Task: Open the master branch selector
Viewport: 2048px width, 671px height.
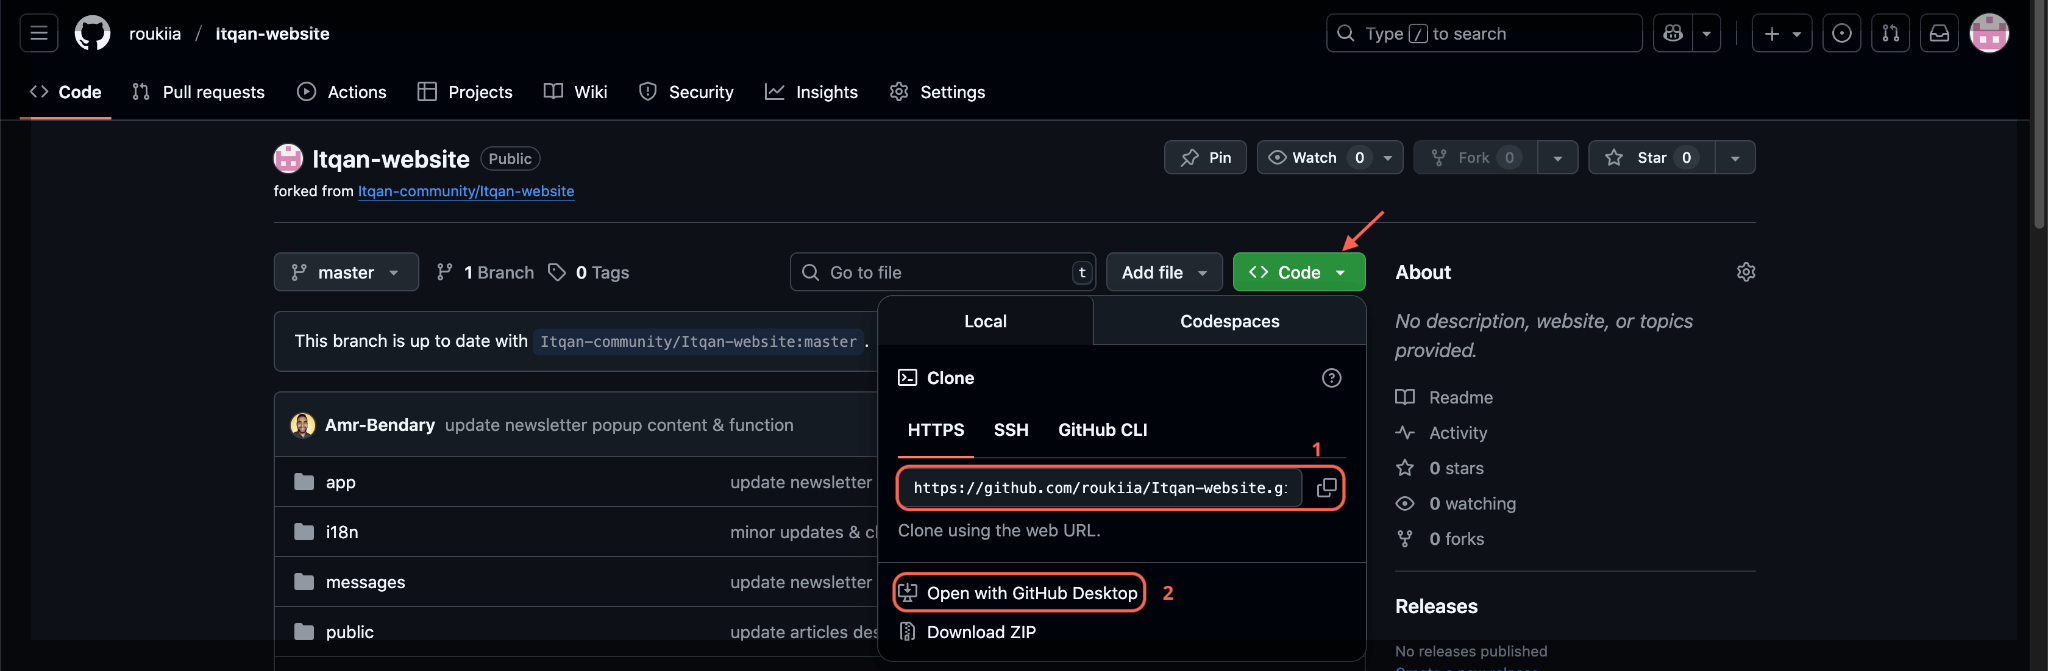Action: [x=346, y=272]
